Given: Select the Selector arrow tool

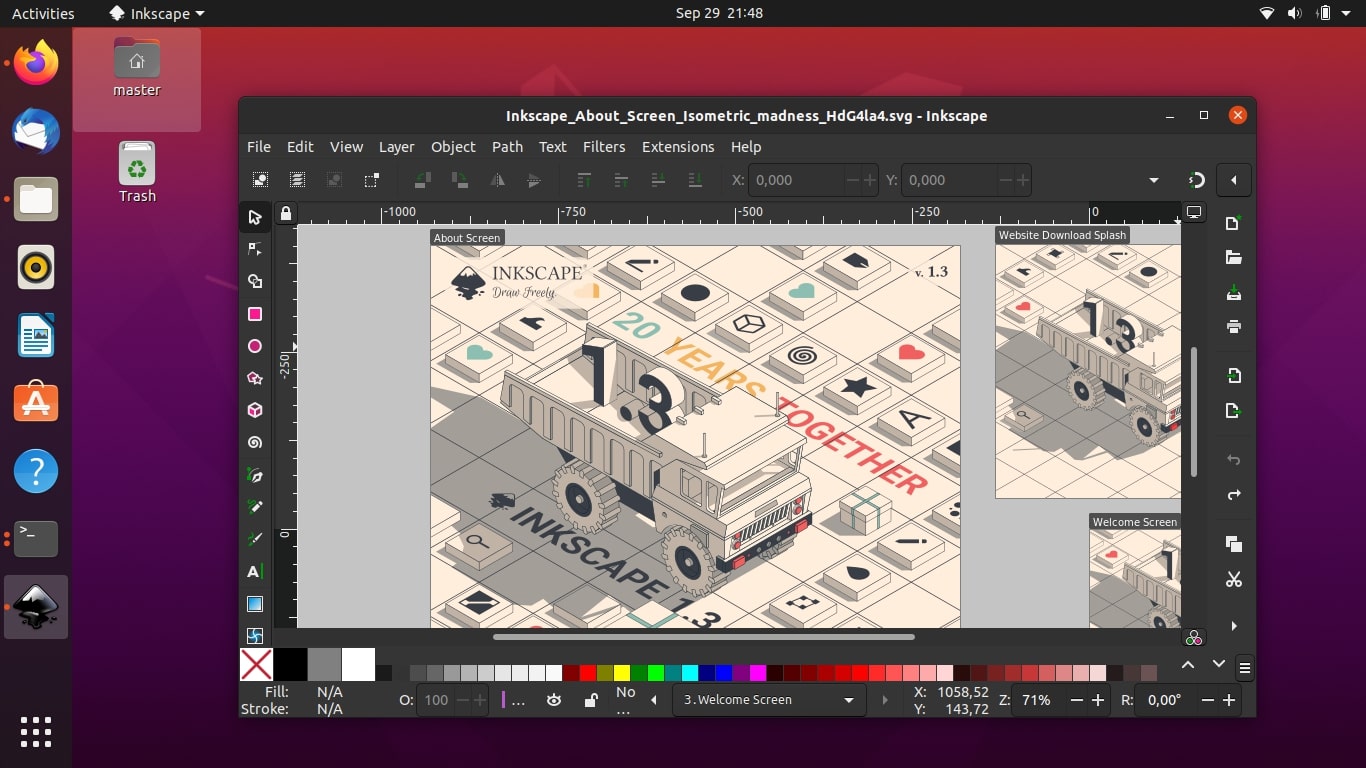Looking at the screenshot, I should coord(255,217).
